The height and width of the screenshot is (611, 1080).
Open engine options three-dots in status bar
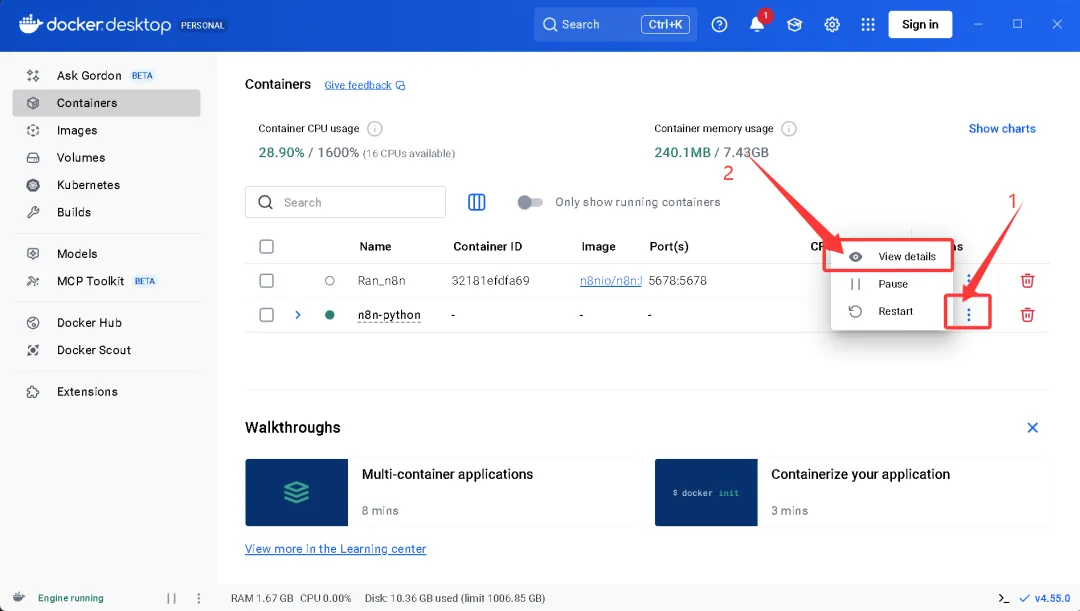tap(198, 599)
